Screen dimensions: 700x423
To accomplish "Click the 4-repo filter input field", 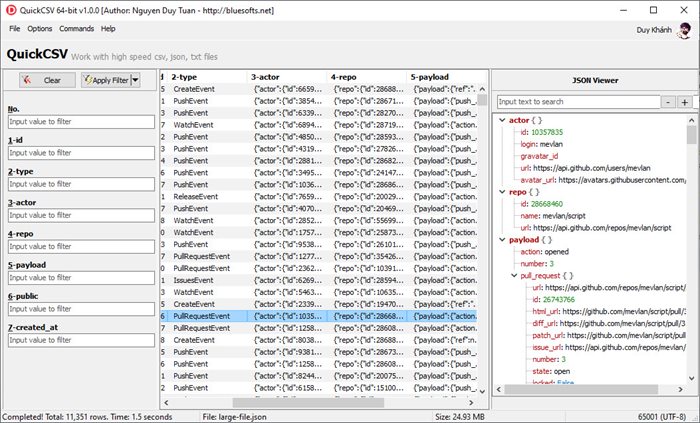I will tap(81, 247).
